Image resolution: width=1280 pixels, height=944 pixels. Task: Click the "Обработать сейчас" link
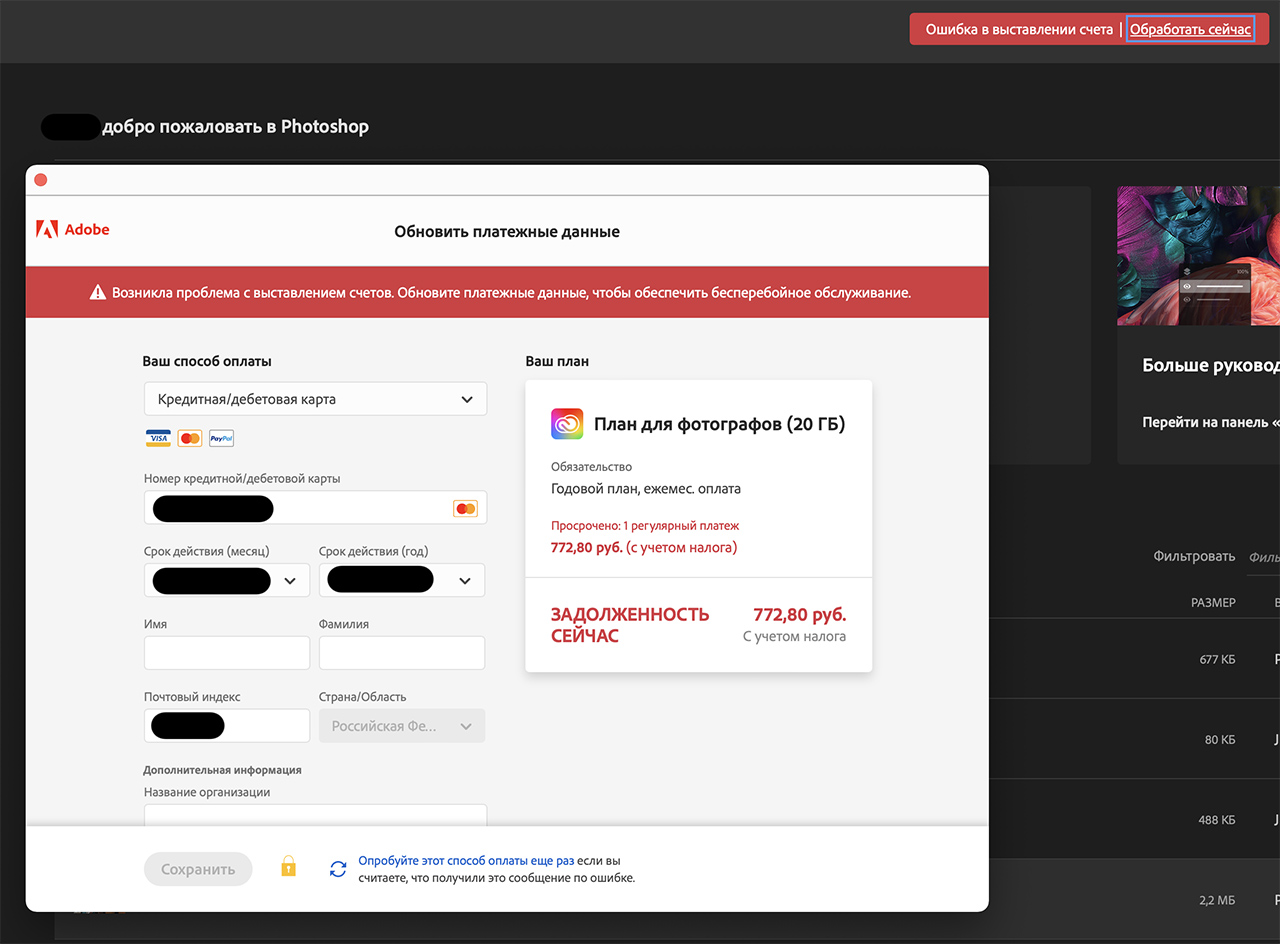coord(1190,30)
